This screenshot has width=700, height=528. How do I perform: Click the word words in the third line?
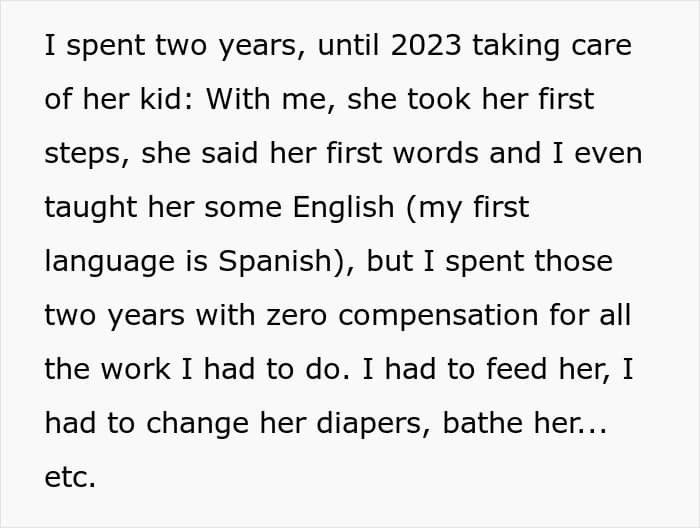pyautogui.click(x=435, y=153)
